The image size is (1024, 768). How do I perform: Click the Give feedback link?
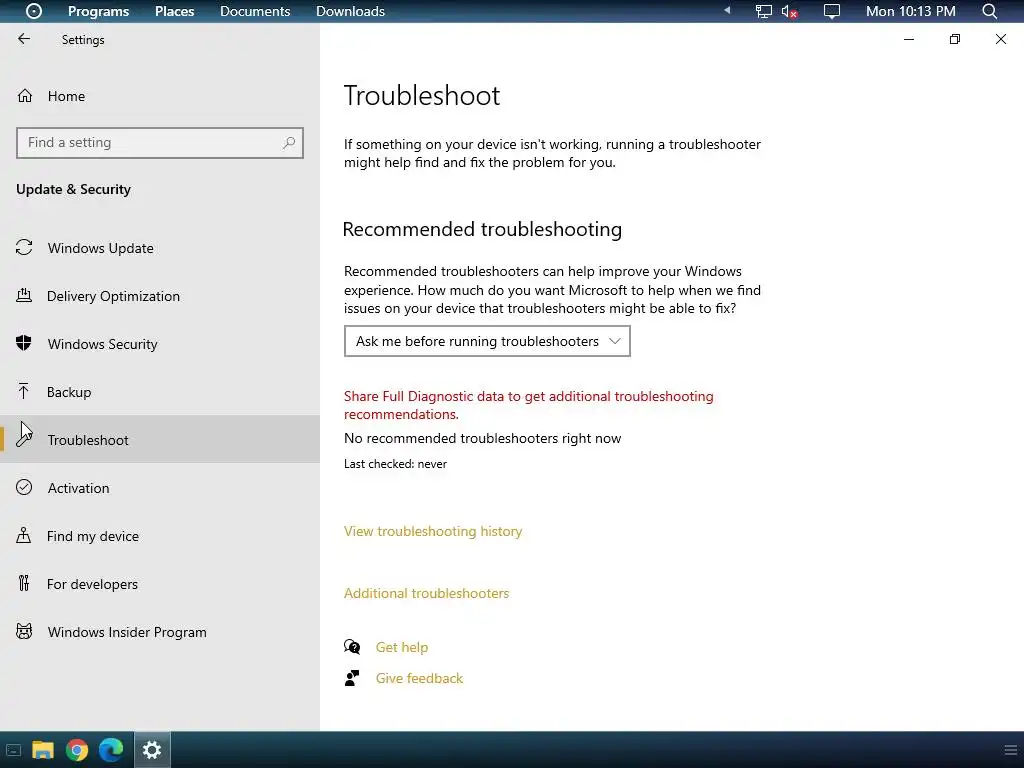pos(419,678)
